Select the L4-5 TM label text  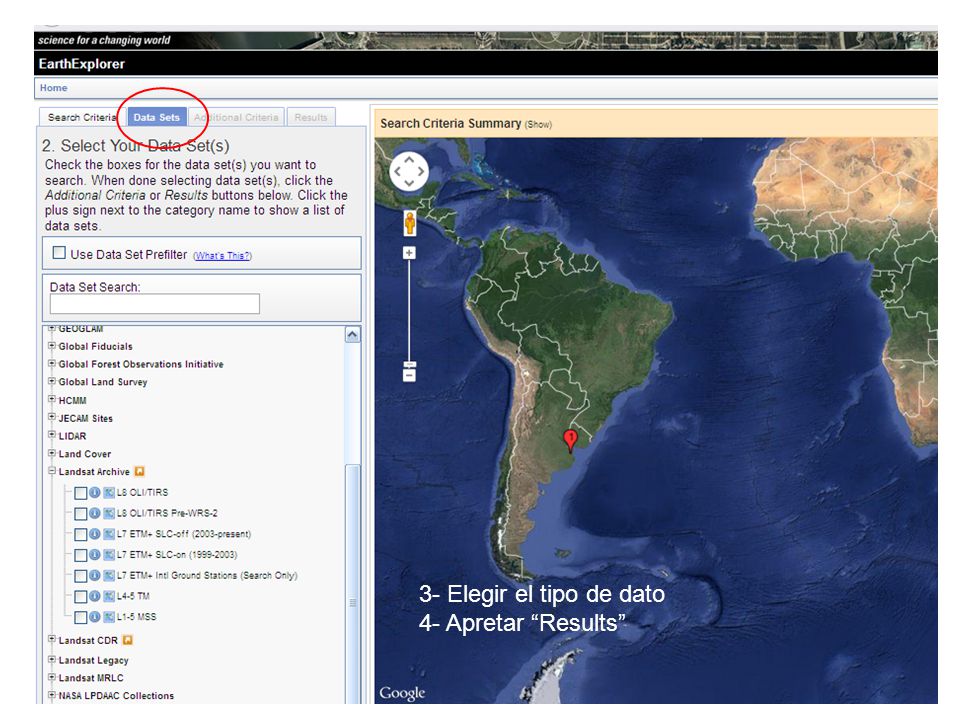point(133,596)
